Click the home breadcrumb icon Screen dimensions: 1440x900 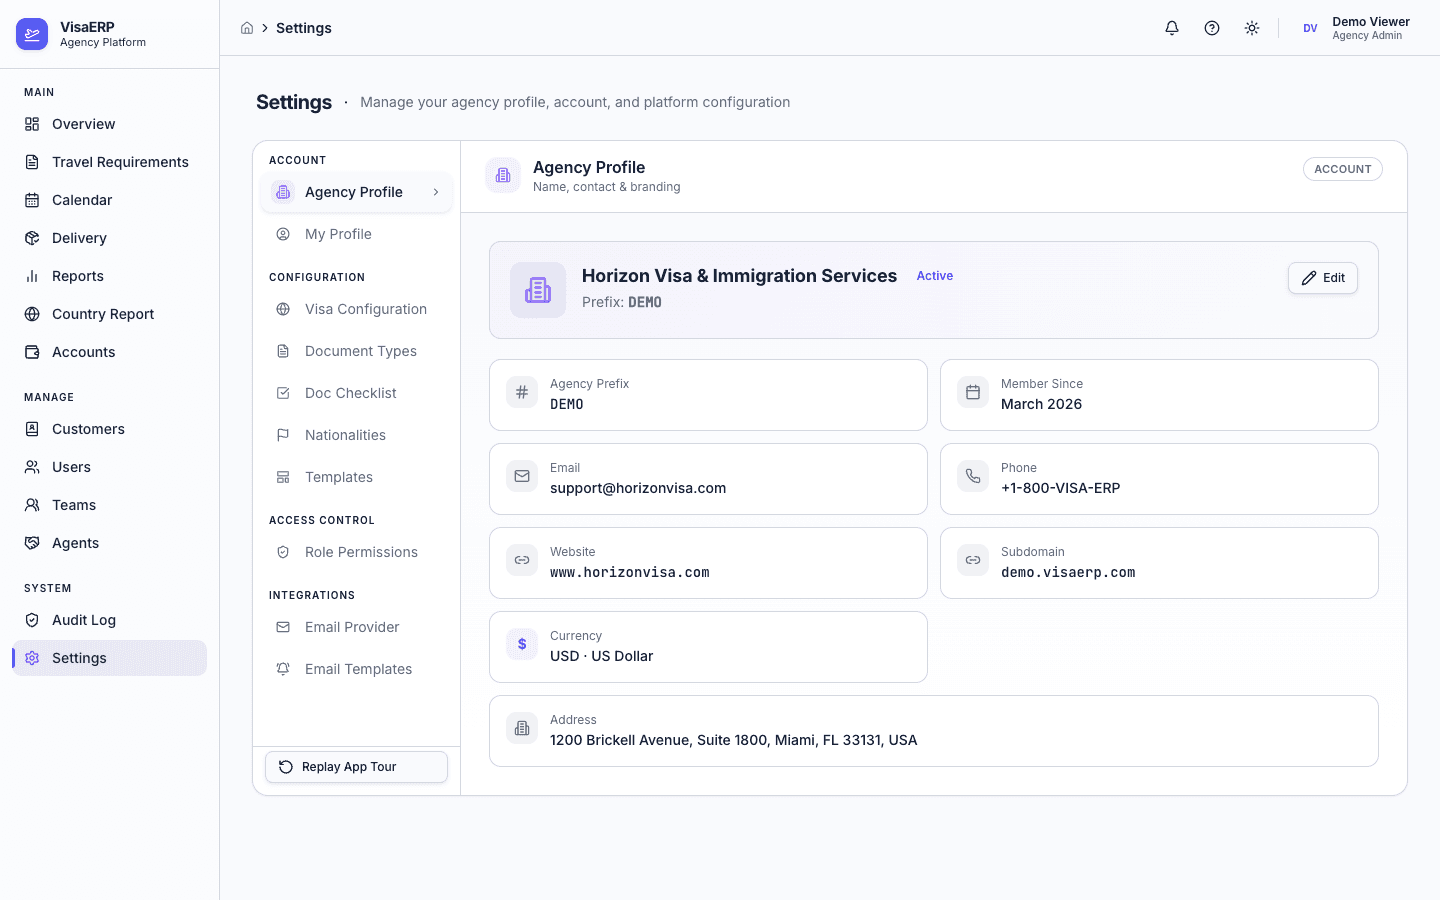click(247, 28)
